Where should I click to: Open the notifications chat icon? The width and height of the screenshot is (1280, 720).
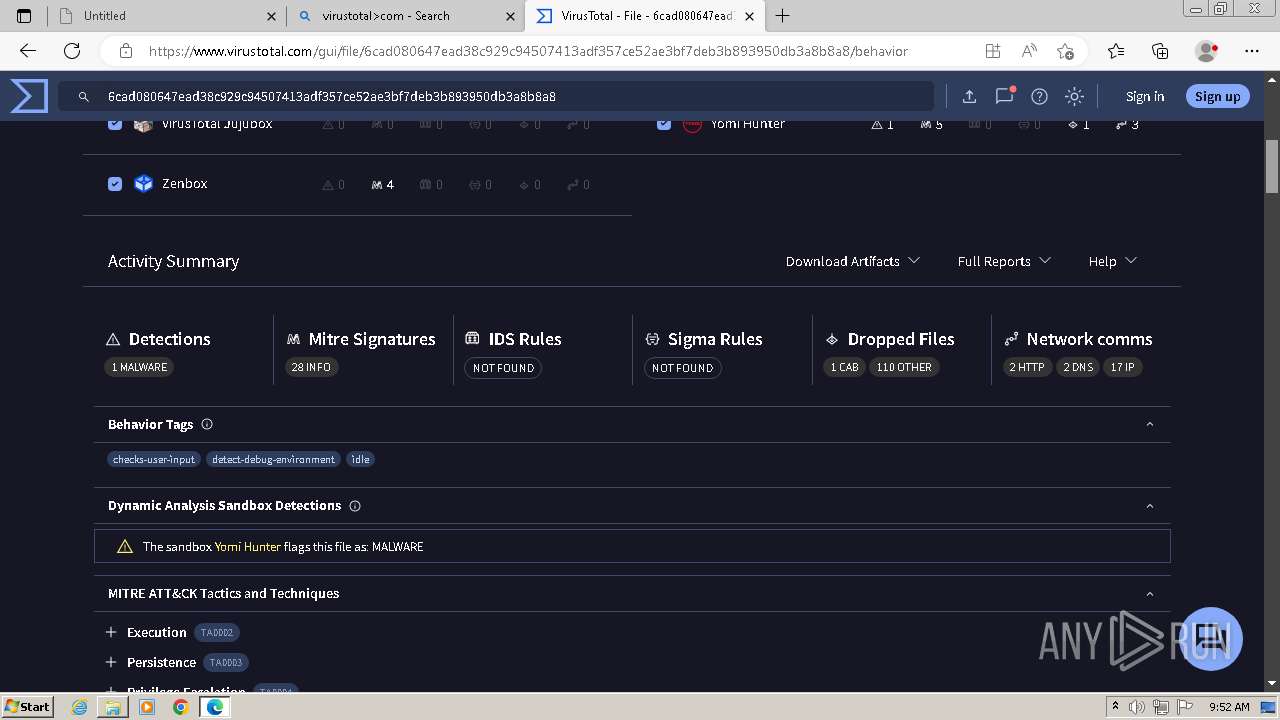[x=1004, y=96]
